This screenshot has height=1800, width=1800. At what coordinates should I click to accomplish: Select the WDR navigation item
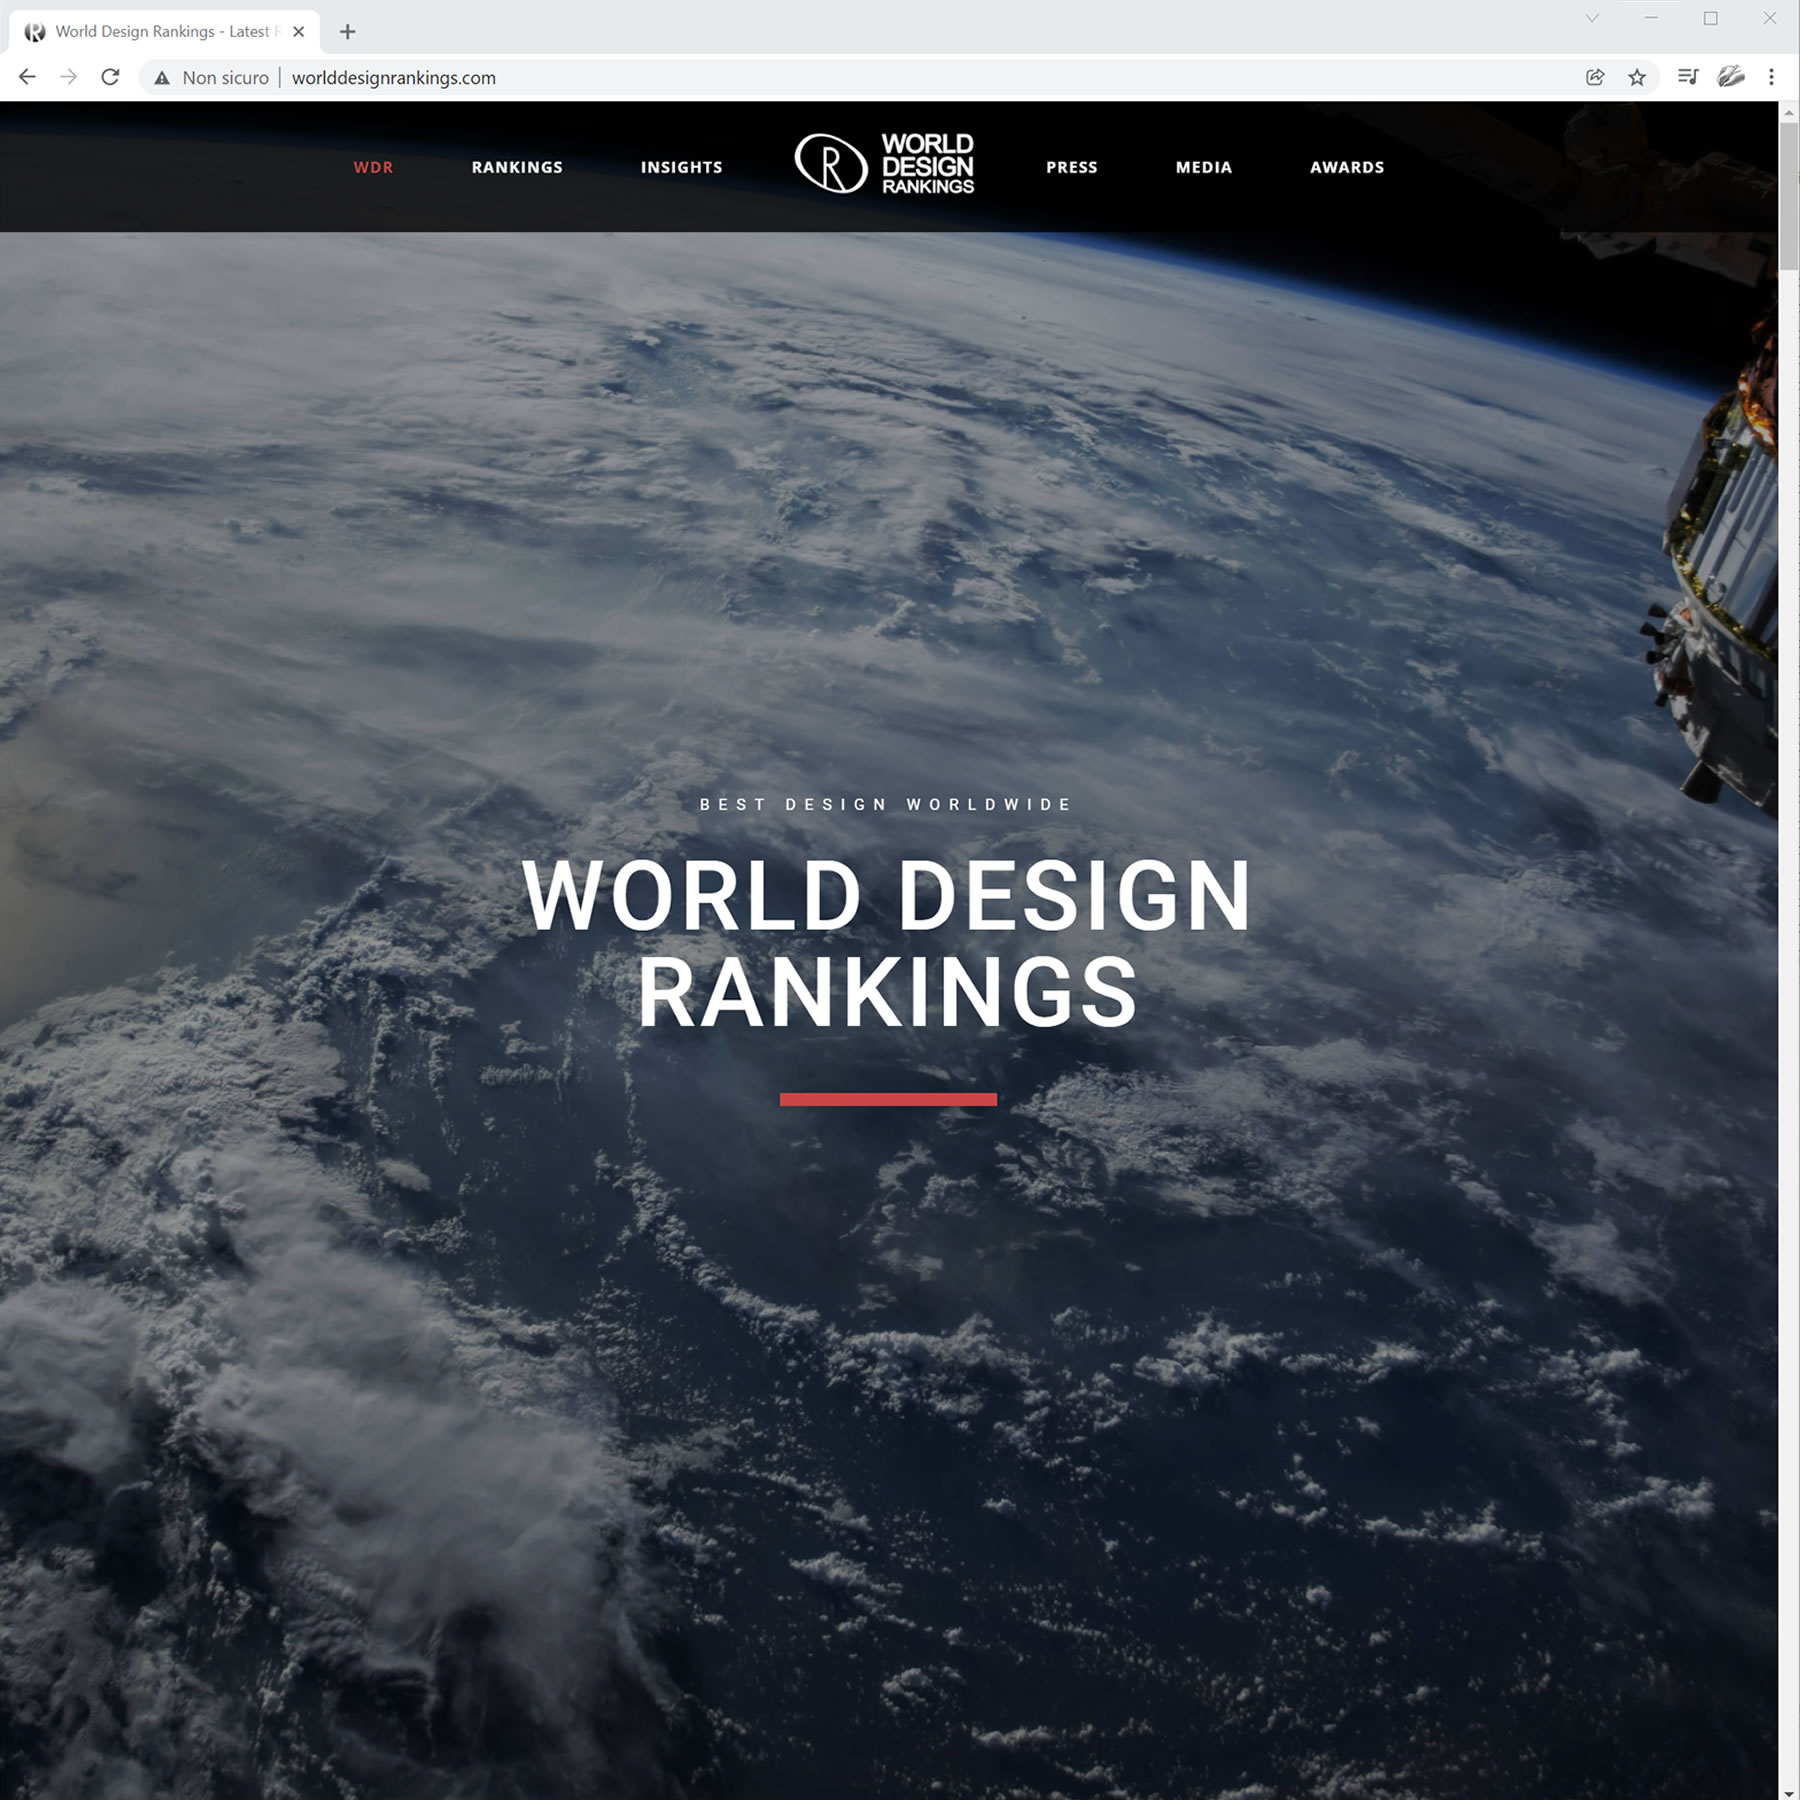point(373,167)
